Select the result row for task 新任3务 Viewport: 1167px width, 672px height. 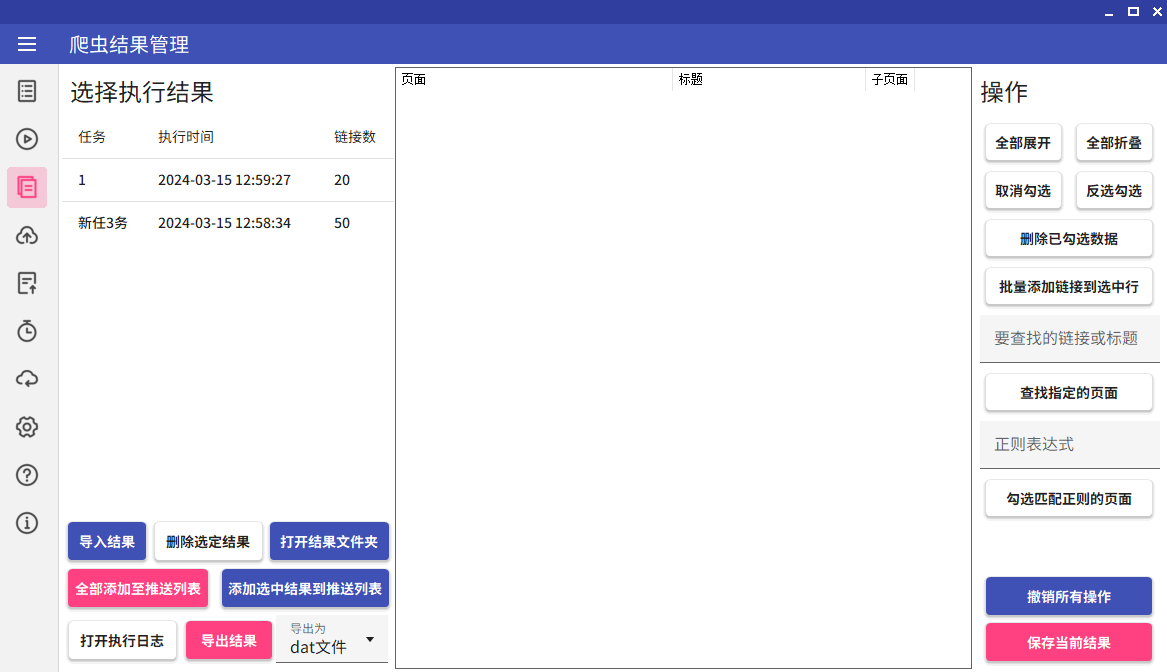(x=227, y=223)
